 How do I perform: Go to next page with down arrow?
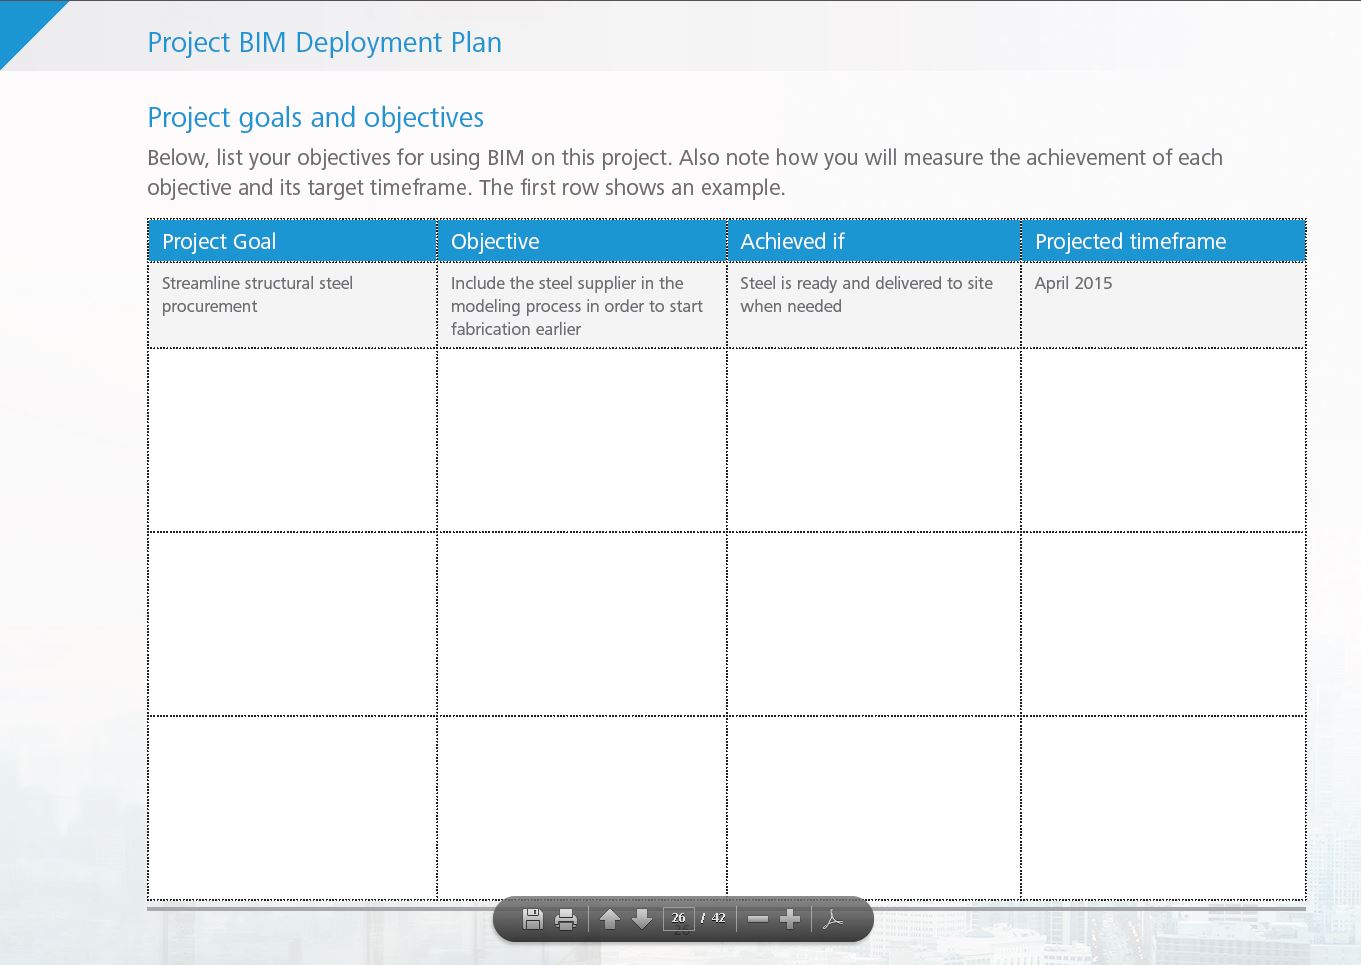point(642,919)
